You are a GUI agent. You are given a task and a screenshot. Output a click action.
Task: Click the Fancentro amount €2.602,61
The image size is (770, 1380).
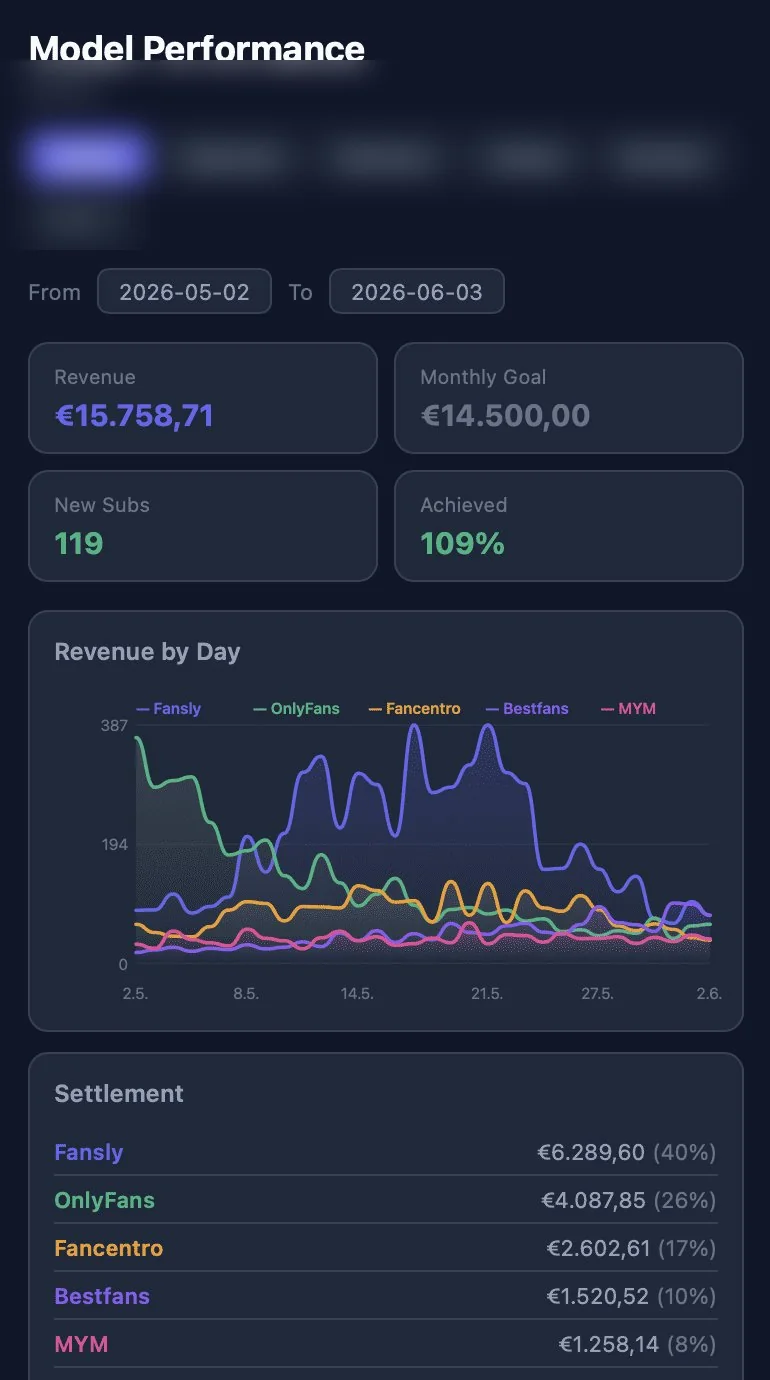pos(599,1248)
